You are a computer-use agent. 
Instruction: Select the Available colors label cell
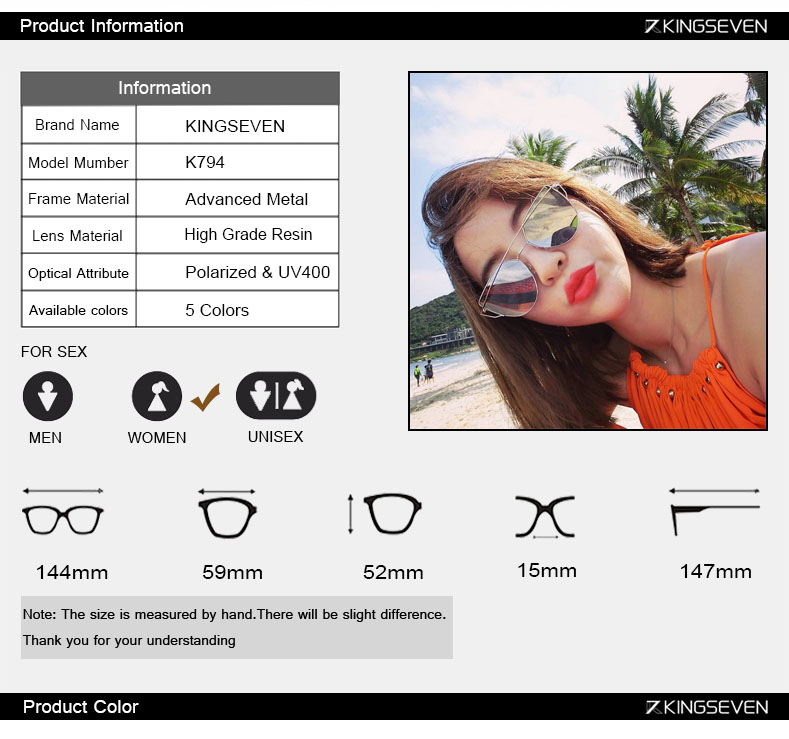[78, 309]
